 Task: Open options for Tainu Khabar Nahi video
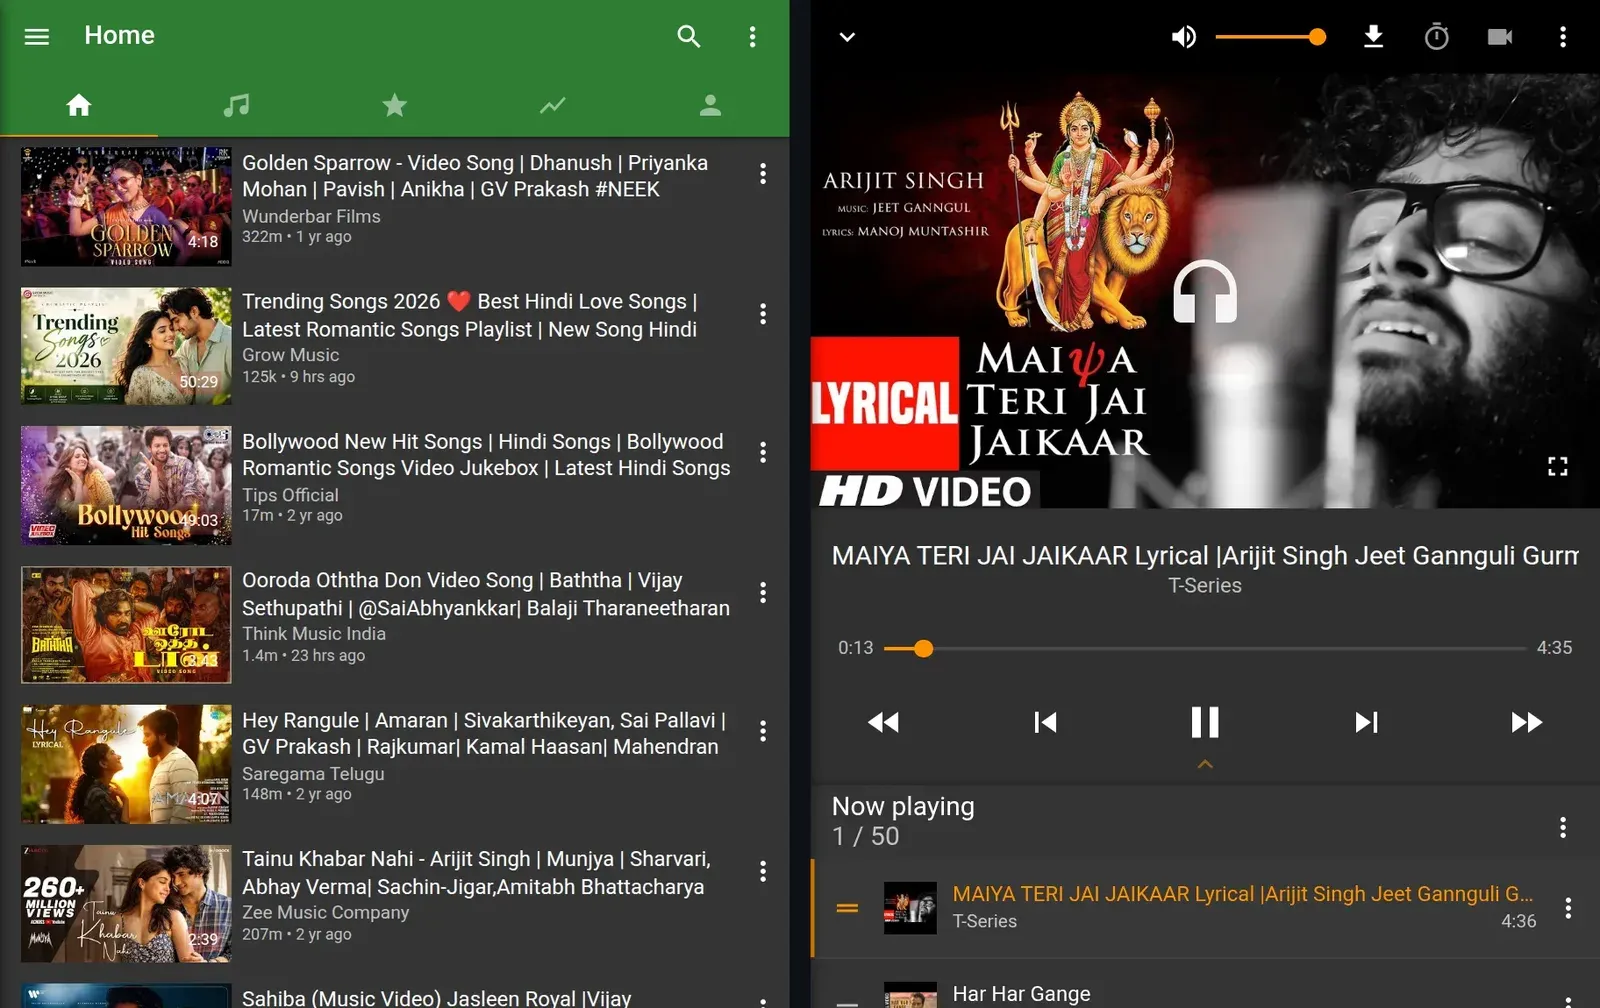click(x=763, y=871)
